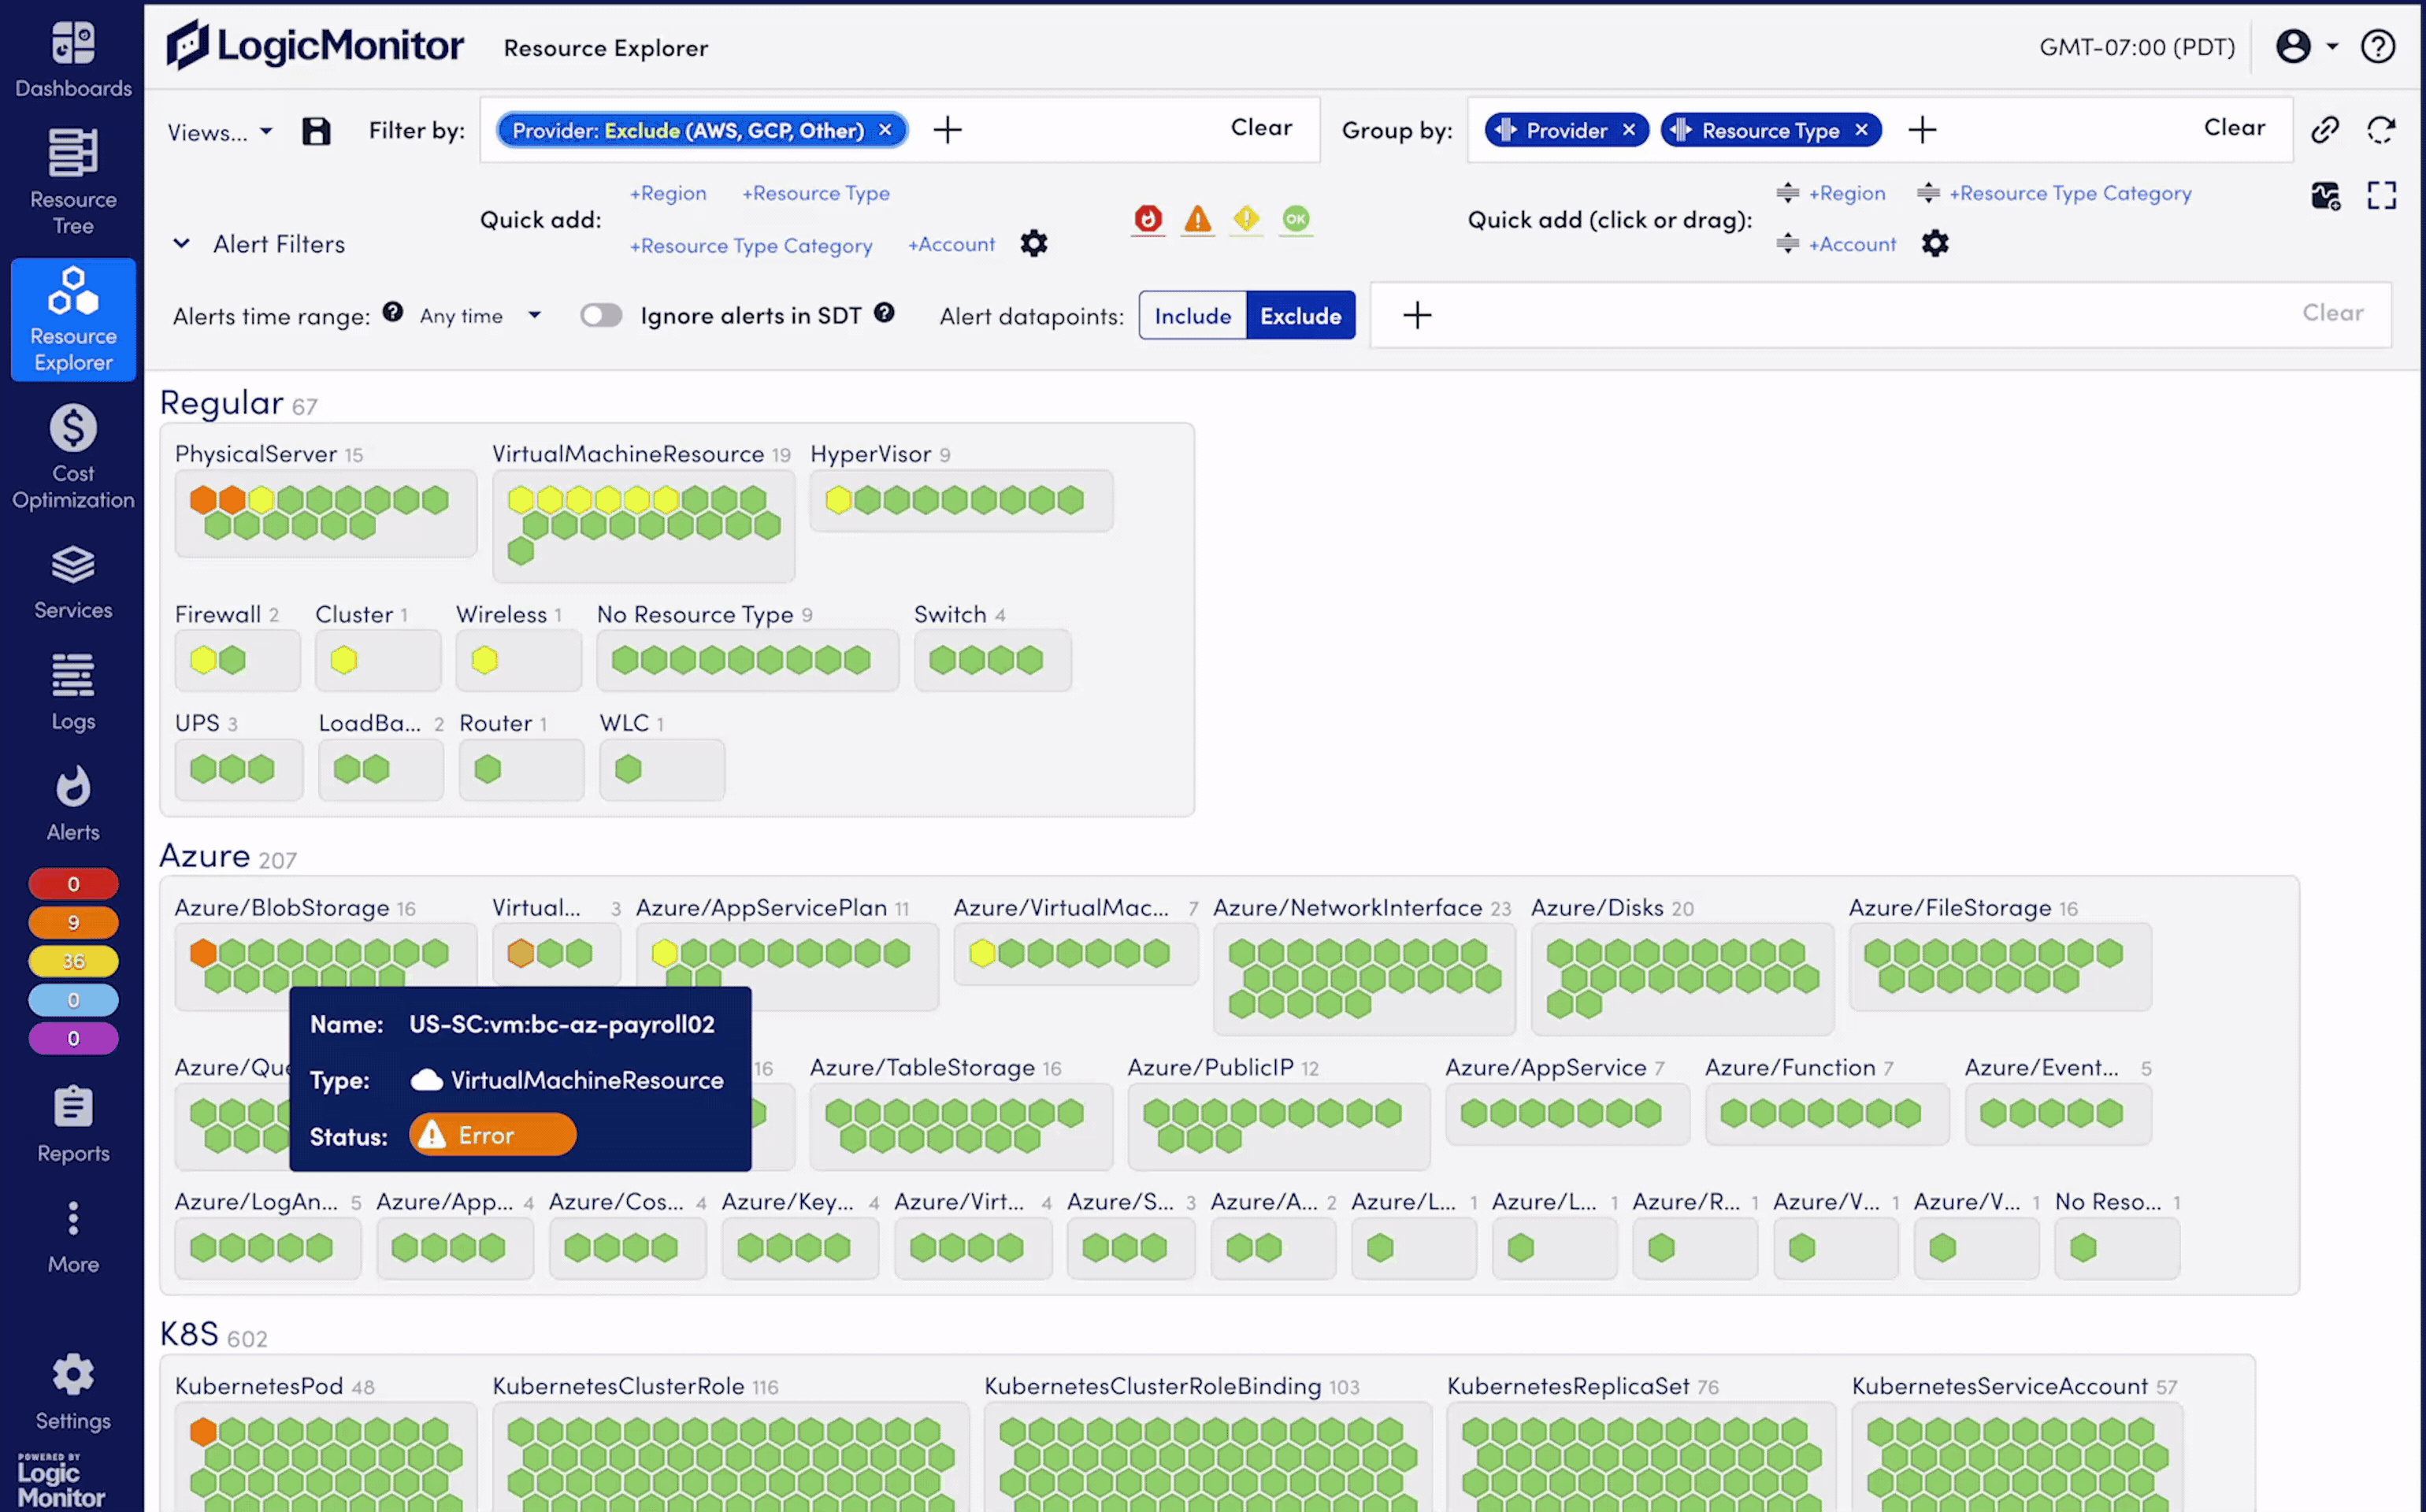Click the save view floppy disk icon
The height and width of the screenshot is (1512, 2426).
click(316, 131)
